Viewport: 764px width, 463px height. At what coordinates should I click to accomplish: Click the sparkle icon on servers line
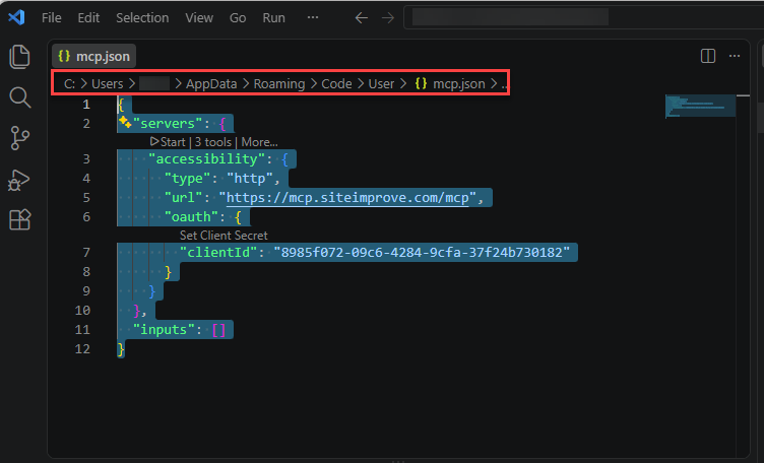tap(125, 122)
